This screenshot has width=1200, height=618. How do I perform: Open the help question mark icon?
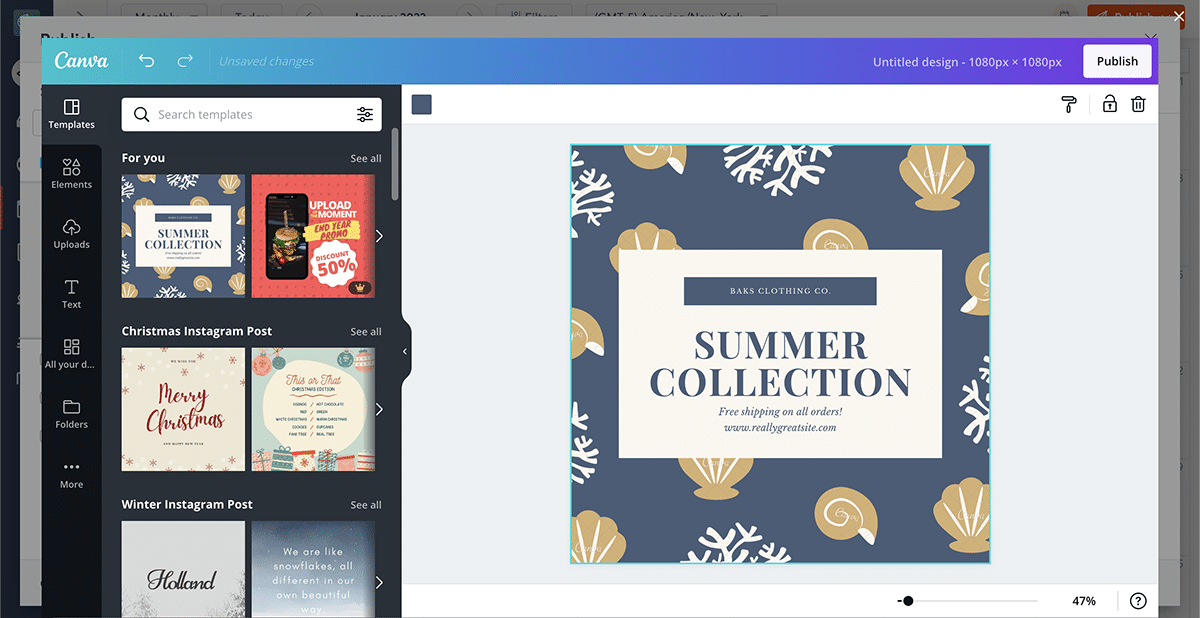click(x=1138, y=601)
